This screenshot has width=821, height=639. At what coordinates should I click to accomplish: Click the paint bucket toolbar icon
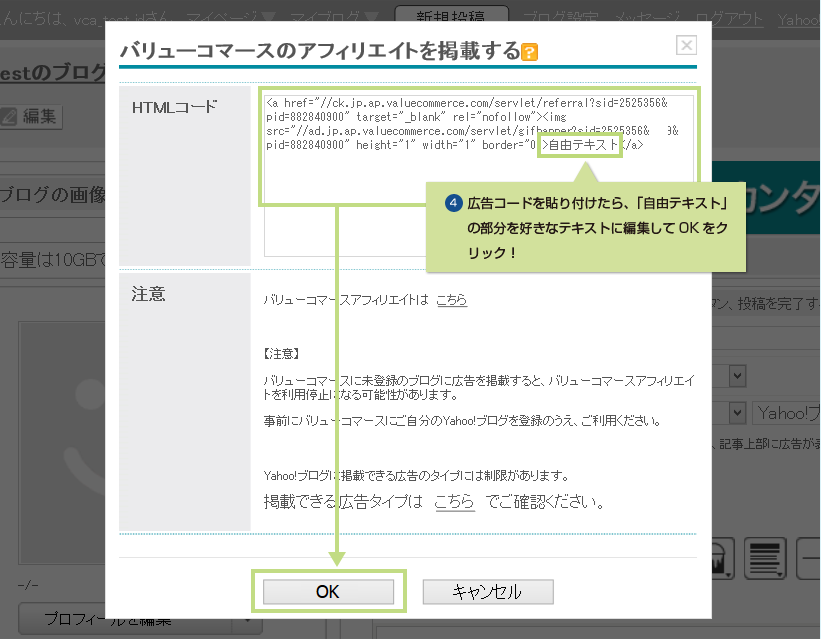pyautogui.click(x=723, y=558)
